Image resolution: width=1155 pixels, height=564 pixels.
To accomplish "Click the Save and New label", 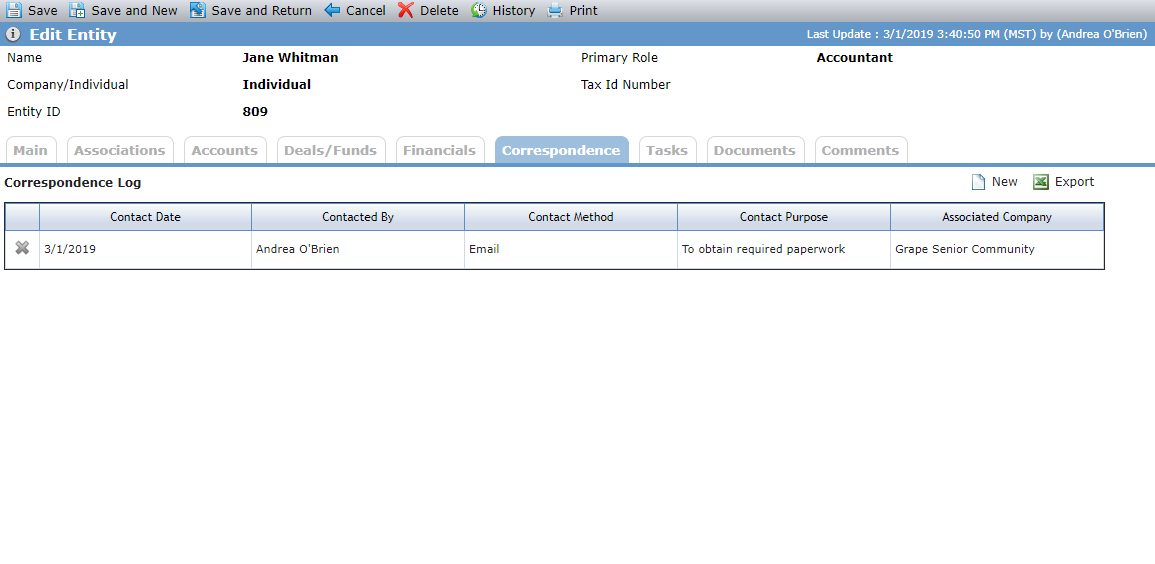I will click(134, 11).
